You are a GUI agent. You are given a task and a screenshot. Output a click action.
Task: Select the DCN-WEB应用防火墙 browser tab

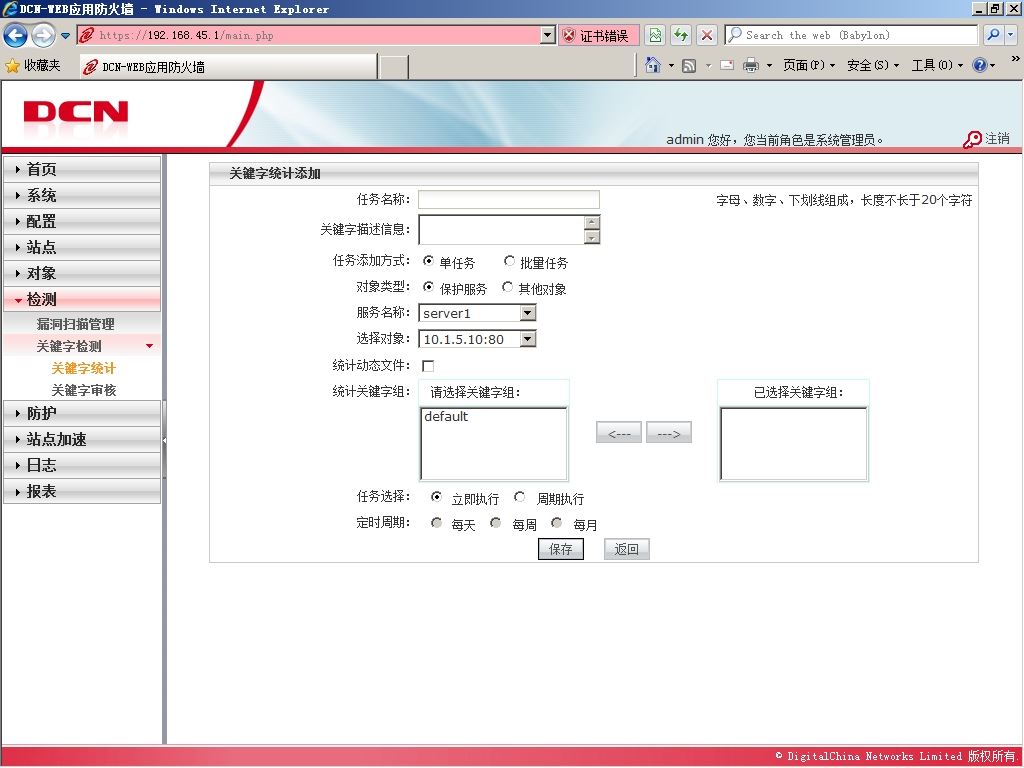point(228,67)
